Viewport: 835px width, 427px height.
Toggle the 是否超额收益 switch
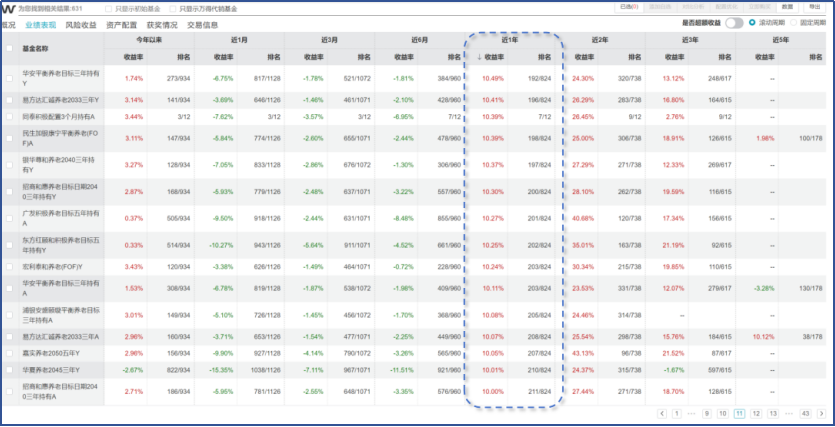coord(734,23)
